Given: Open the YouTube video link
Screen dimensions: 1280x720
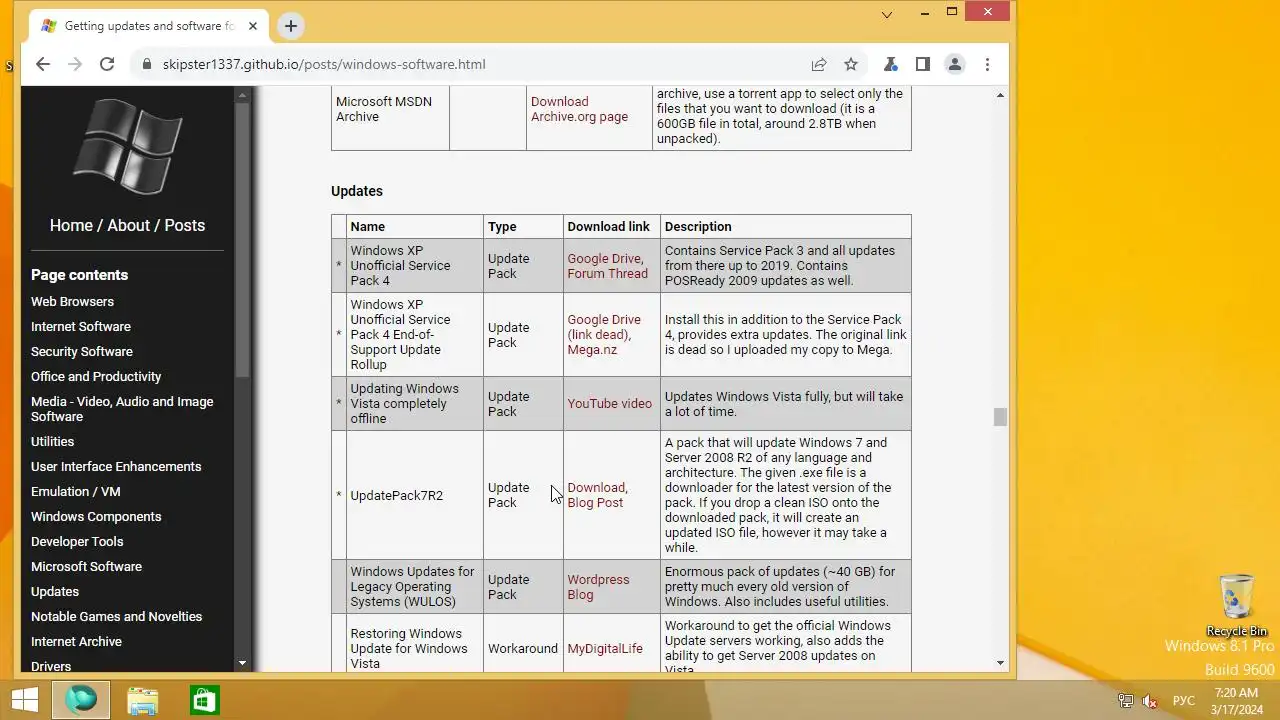Looking at the screenshot, I should click(609, 403).
